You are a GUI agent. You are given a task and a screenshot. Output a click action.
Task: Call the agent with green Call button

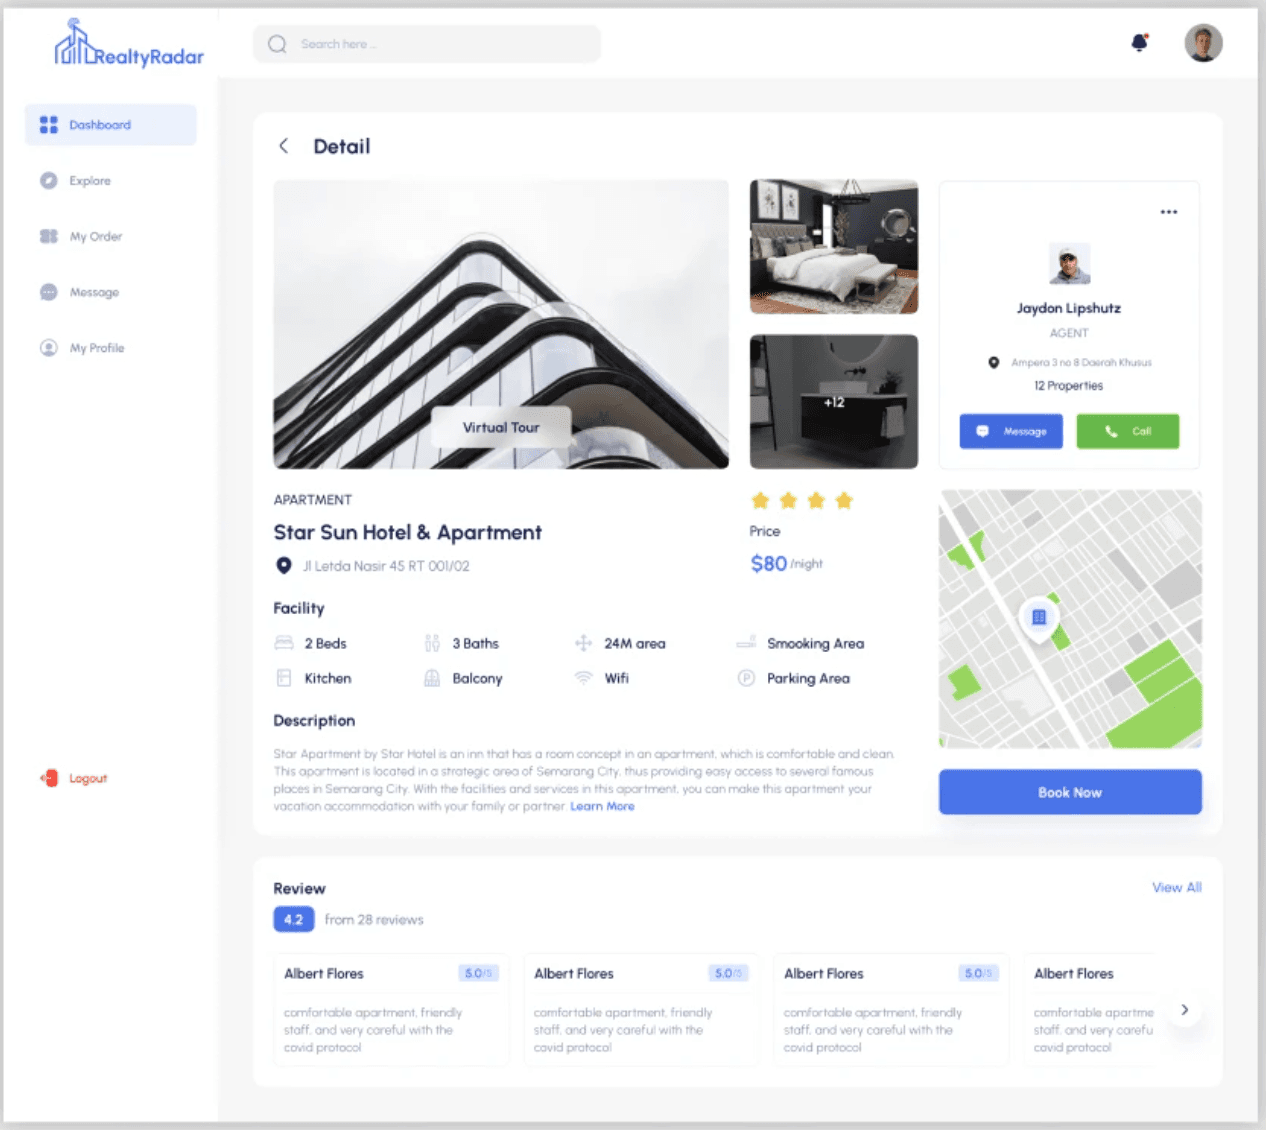(1128, 431)
